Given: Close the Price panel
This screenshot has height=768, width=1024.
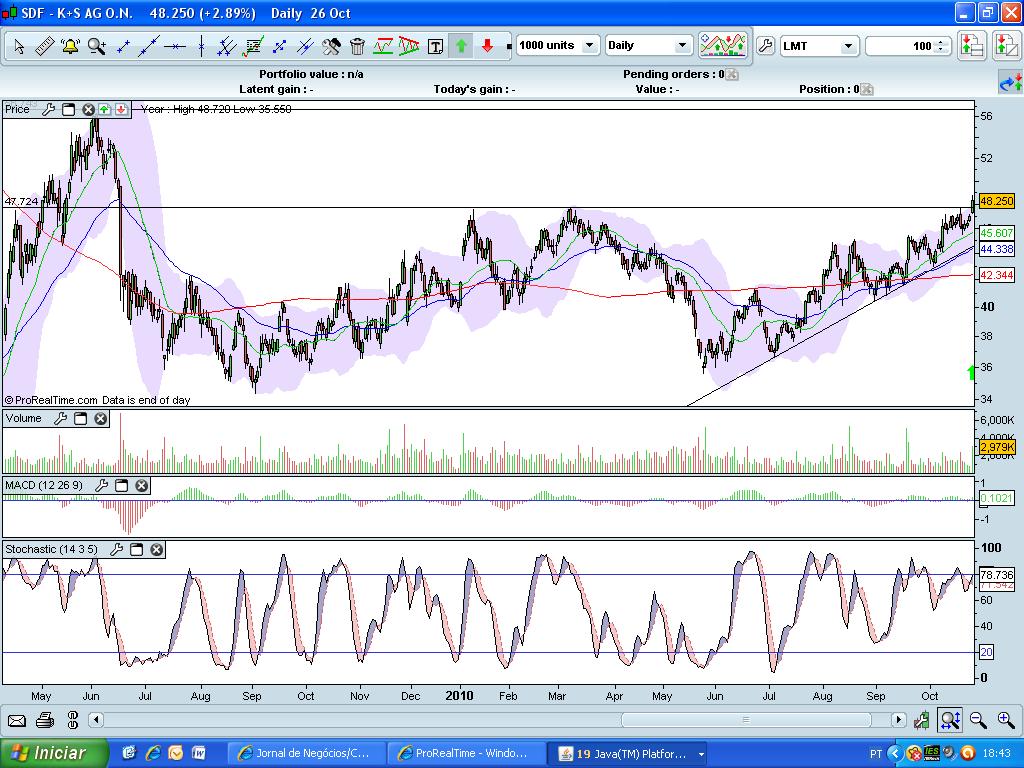Looking at the screenshot, I should coord(88,110).
